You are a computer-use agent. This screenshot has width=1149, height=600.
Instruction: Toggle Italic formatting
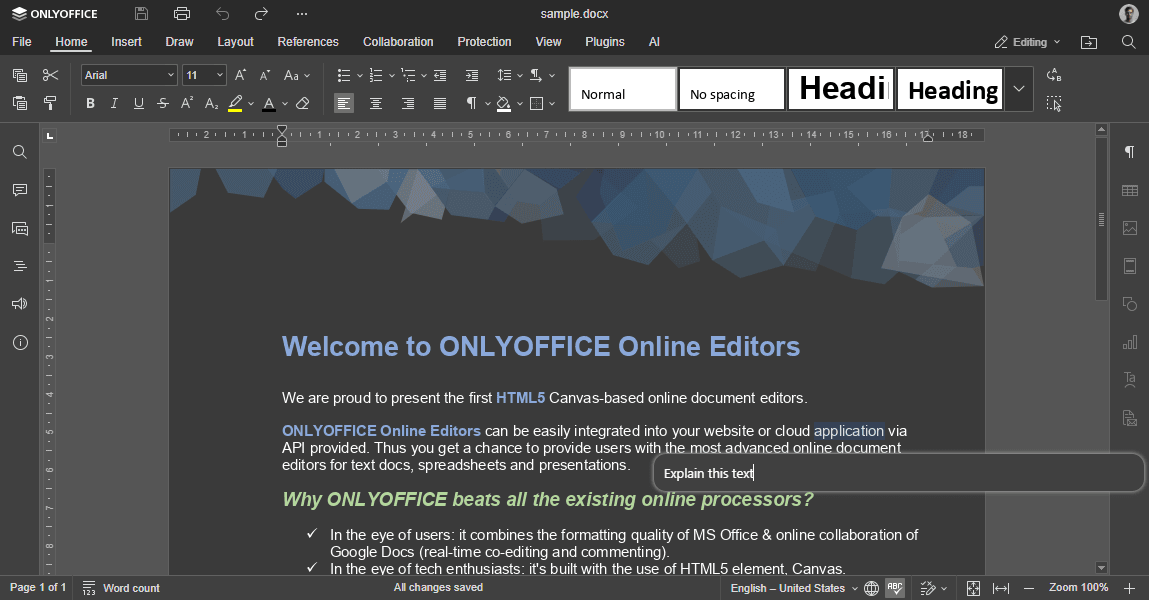tap(114, 103)
